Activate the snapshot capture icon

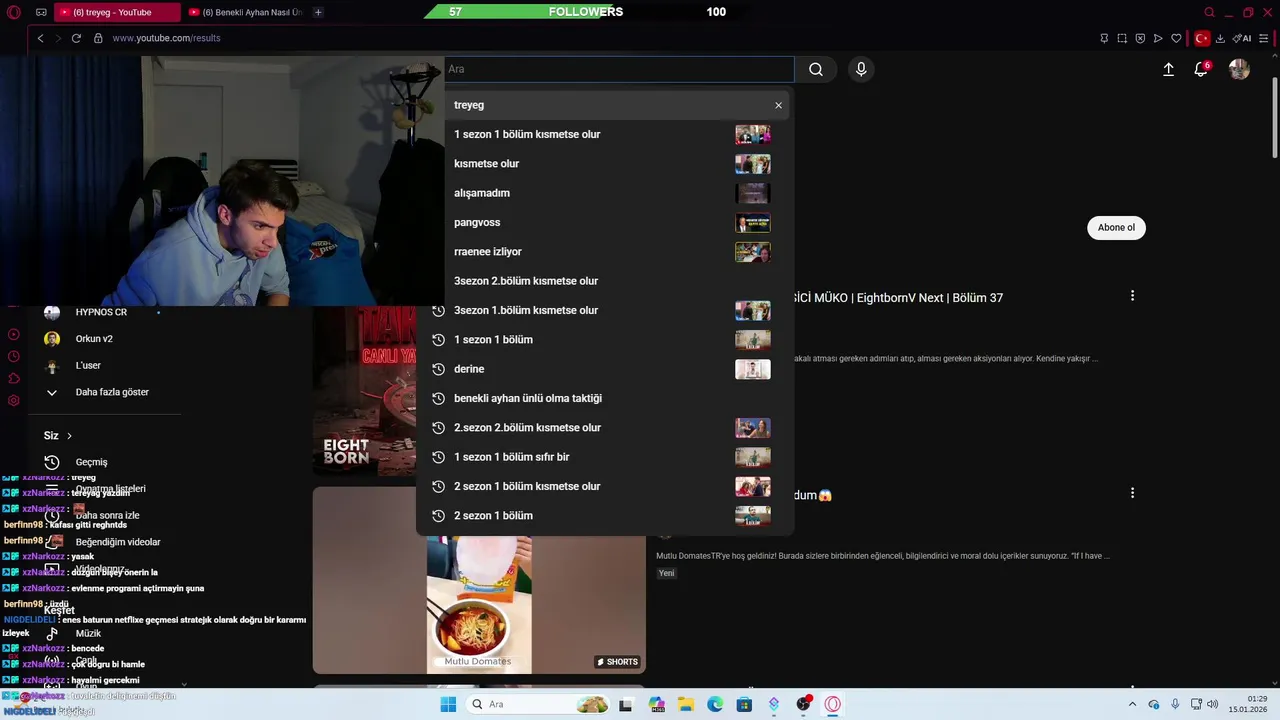1122,38
